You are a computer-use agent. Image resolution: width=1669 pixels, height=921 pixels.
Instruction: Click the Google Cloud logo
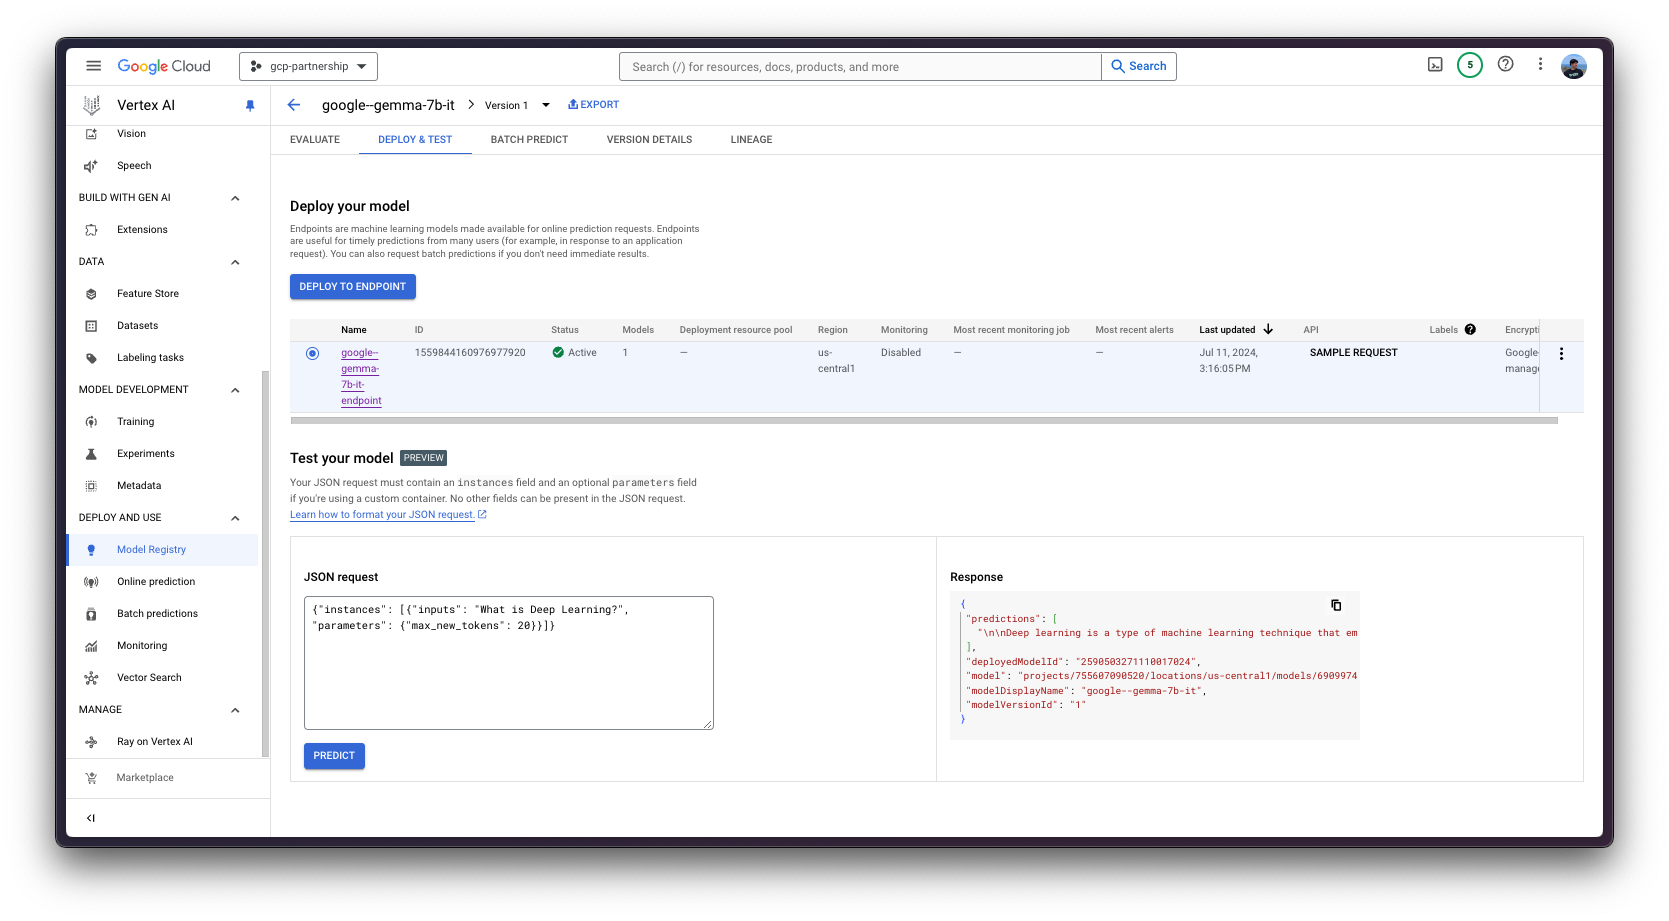[x=164, y=66]
